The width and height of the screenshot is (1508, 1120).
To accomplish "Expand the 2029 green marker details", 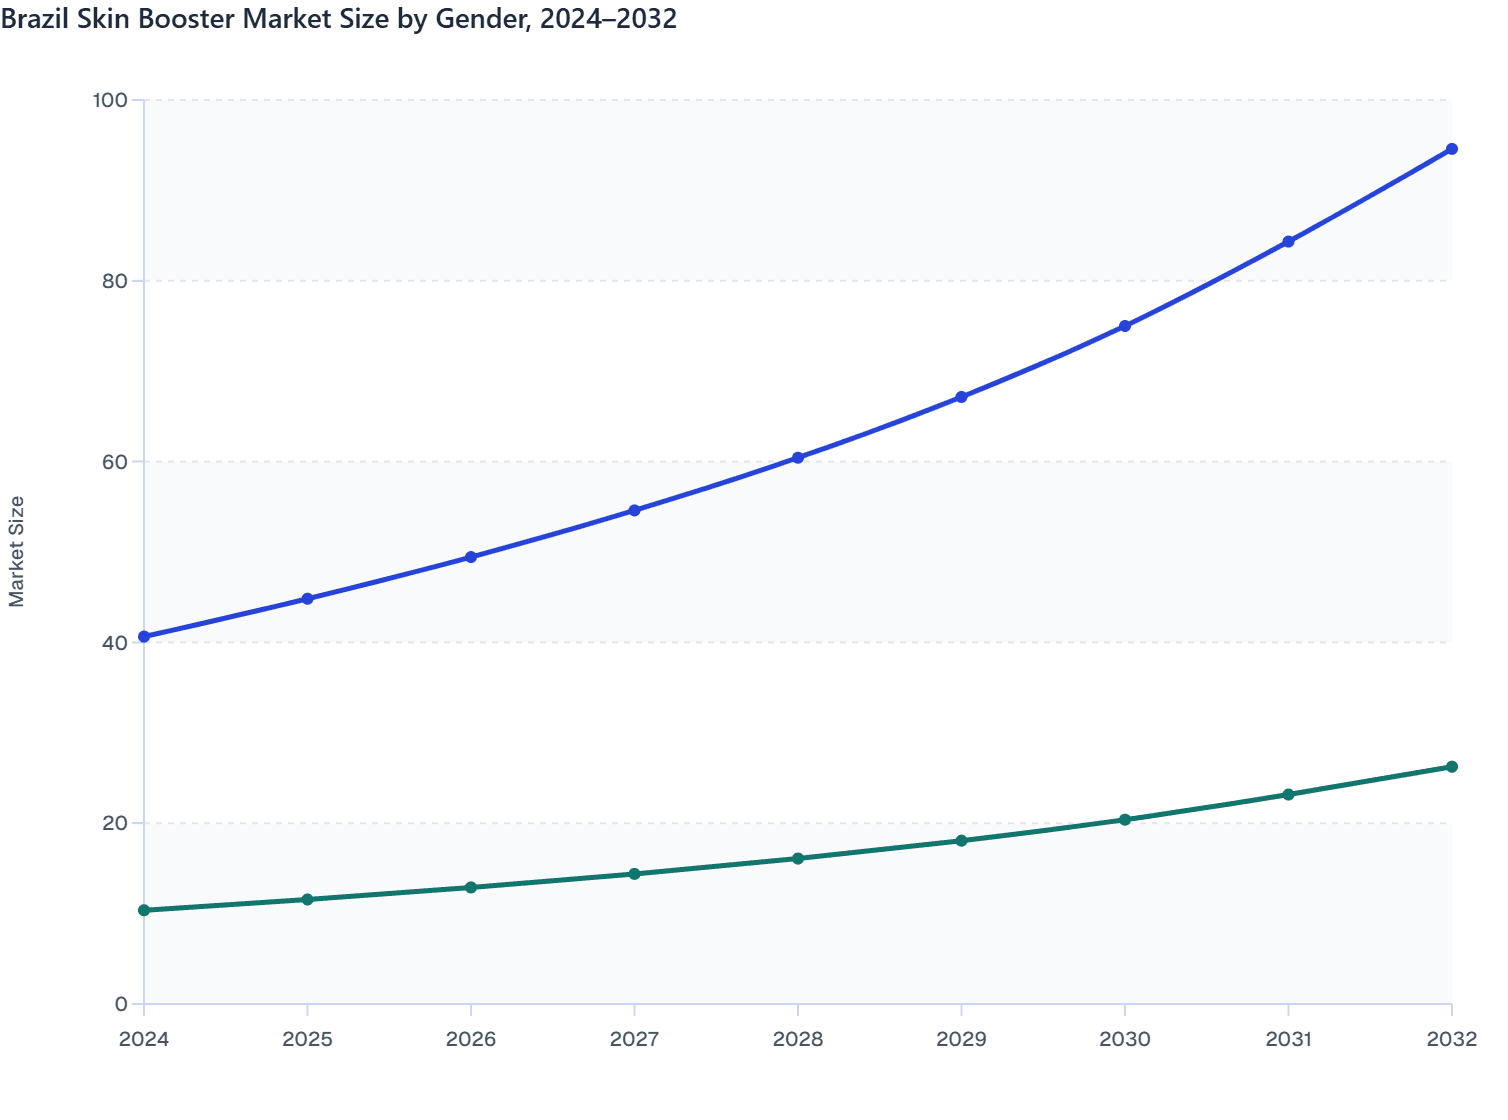I will pos(960,840).
